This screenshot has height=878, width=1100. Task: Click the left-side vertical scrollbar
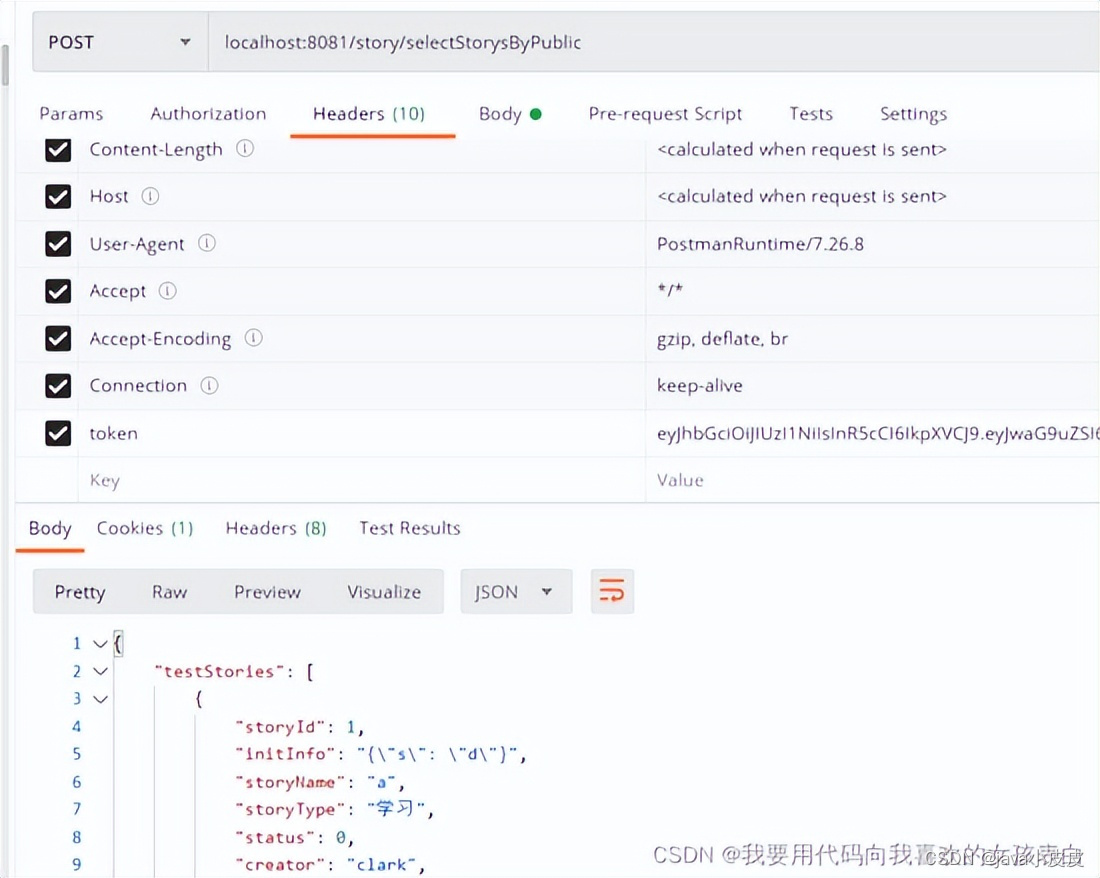click(6, 65)
